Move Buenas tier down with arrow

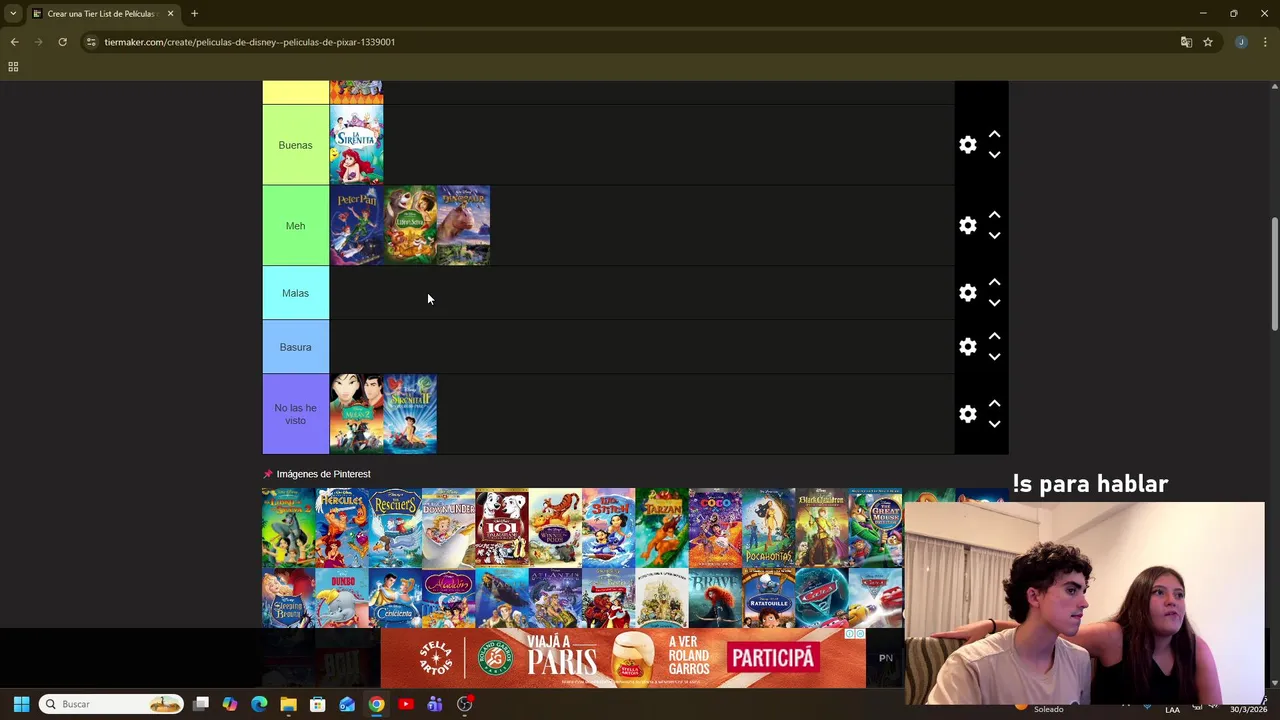[x=994, y=155]
